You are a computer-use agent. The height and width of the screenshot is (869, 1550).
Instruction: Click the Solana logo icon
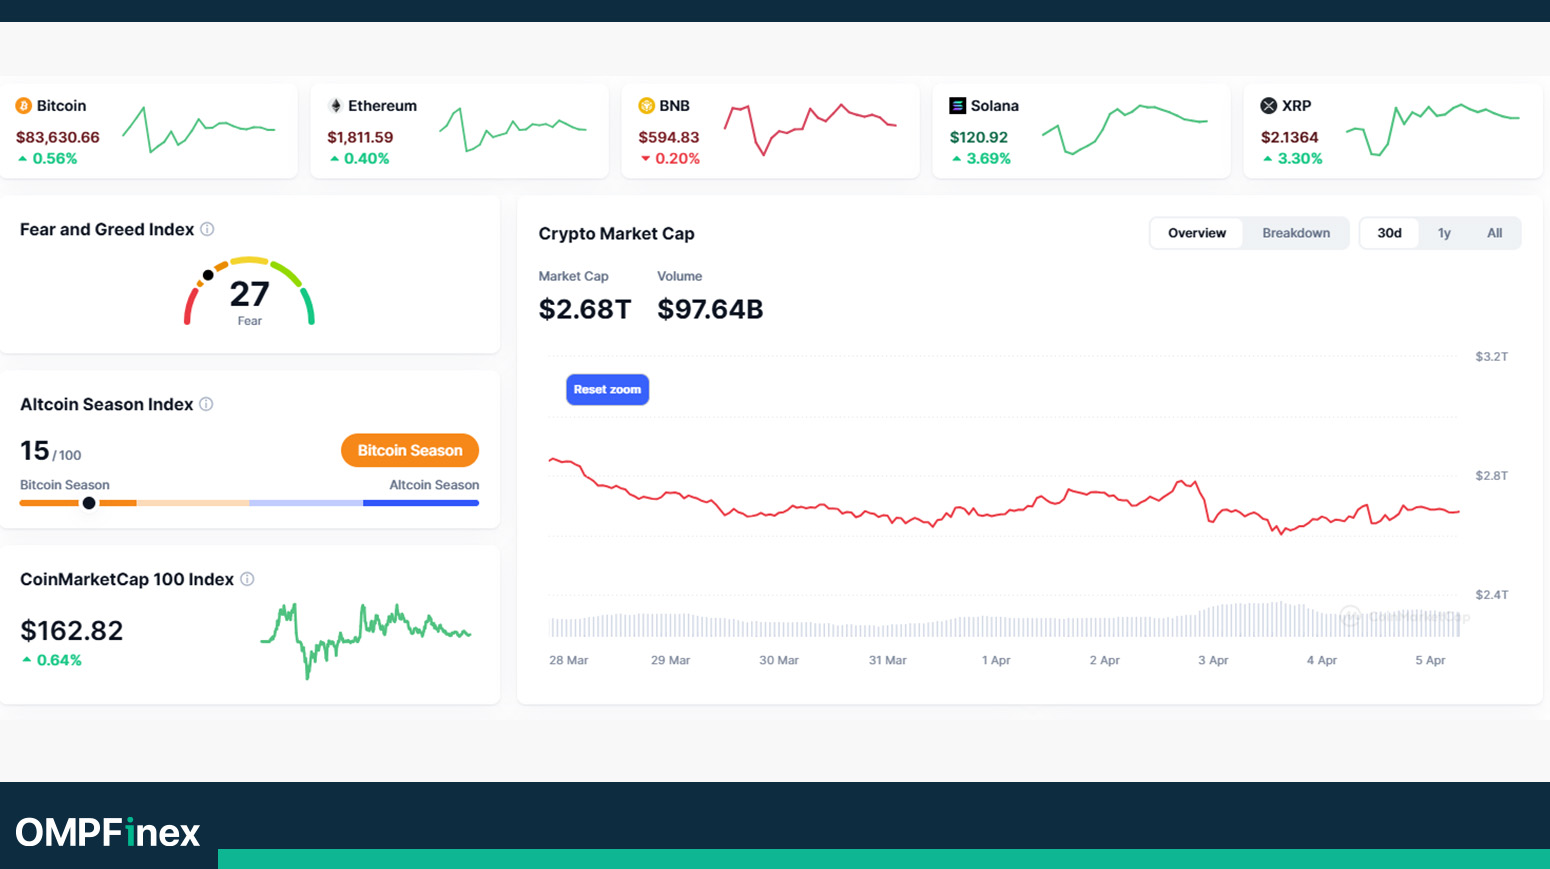[x=957, y=106]
